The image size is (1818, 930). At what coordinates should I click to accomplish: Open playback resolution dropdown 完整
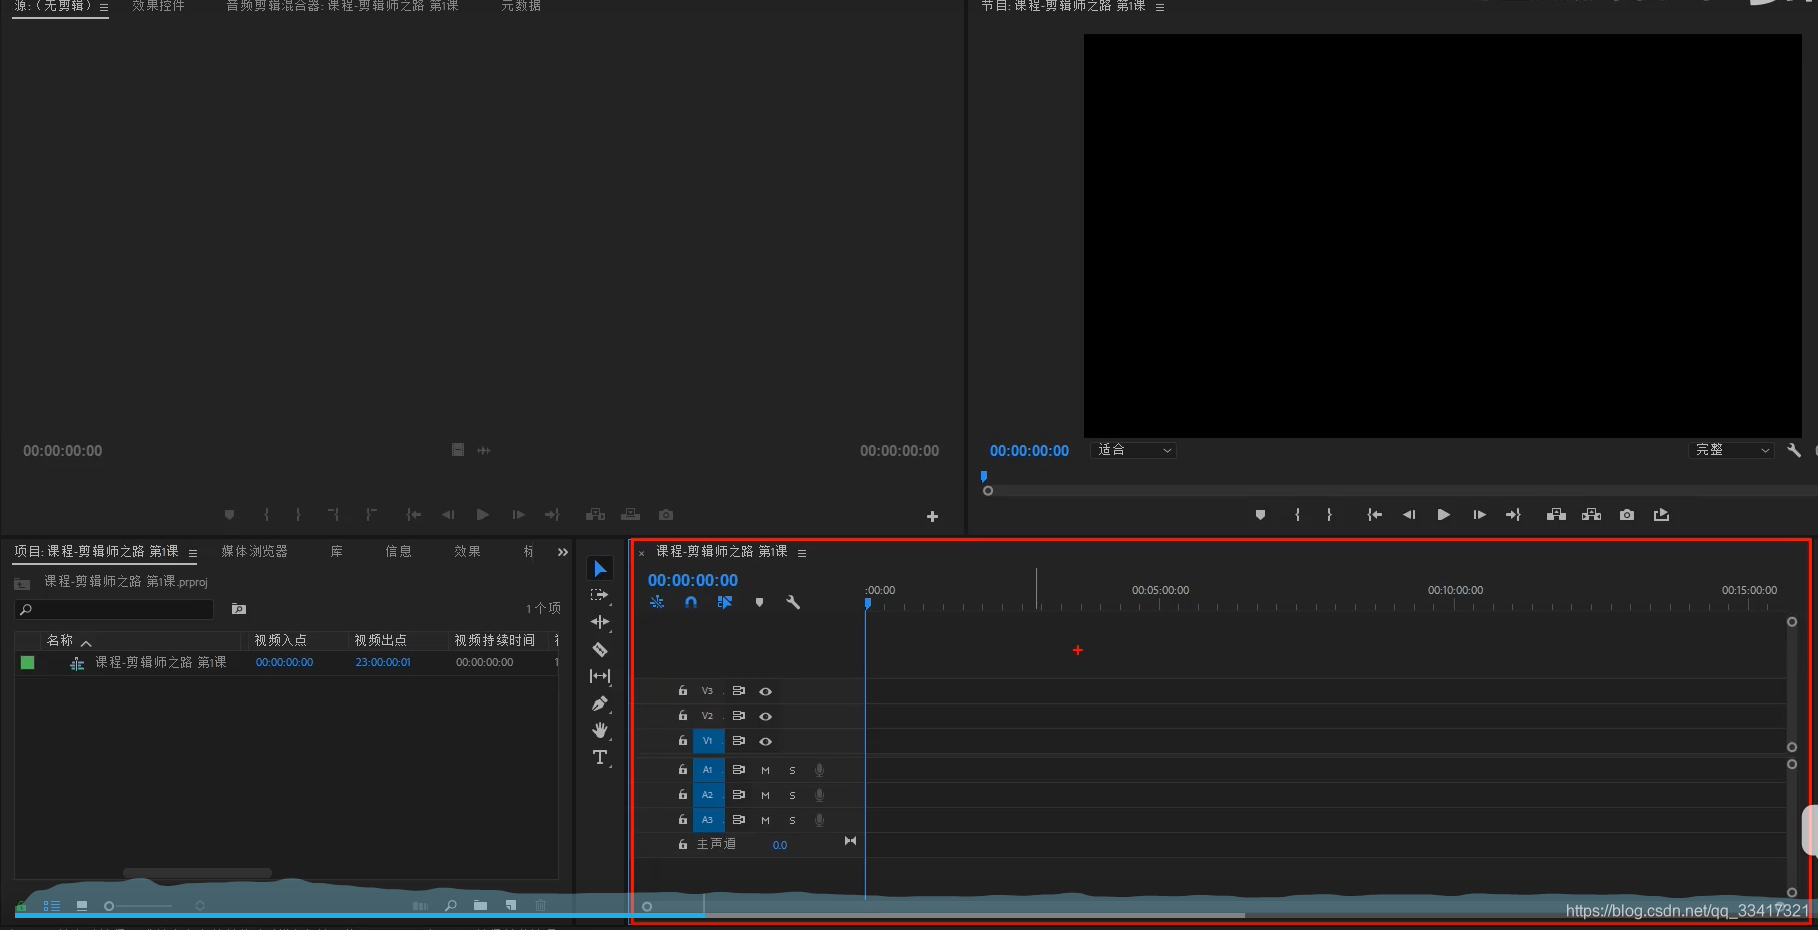[1732, 450]
